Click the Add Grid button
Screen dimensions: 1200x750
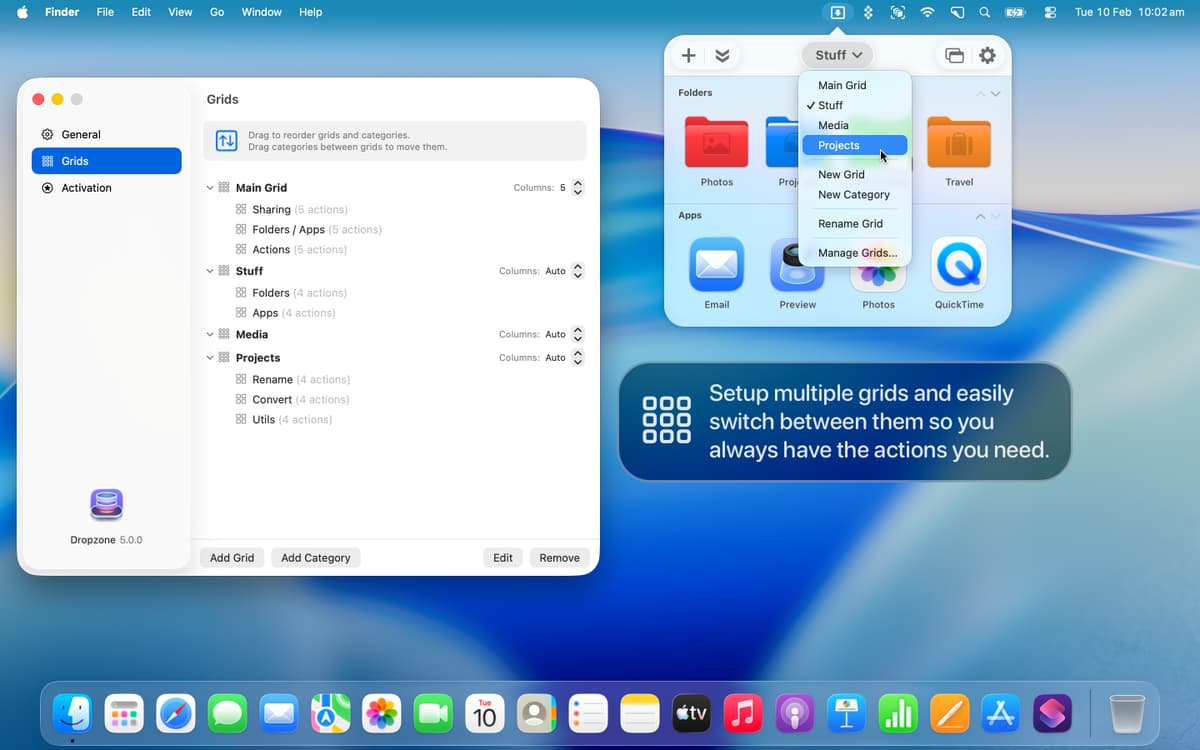click(232, 558)
